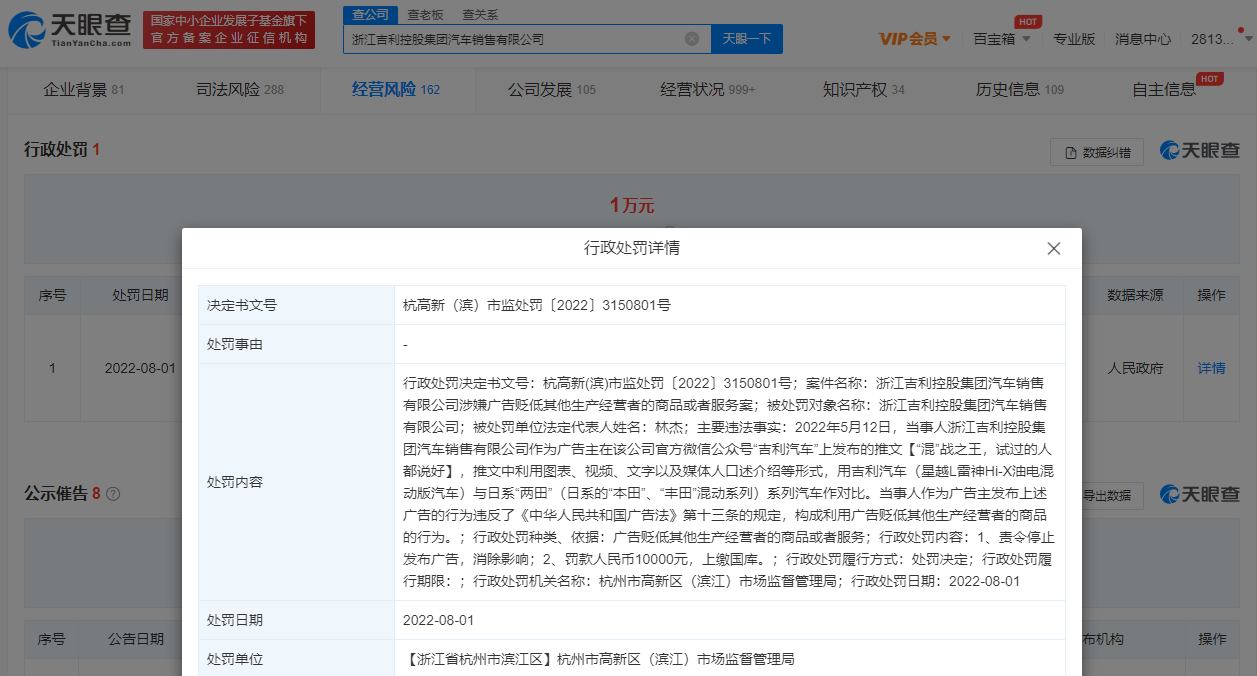The image size is (1257, 676).
Task: Click the 数据来源 column header
Action: coord(1135,295)
